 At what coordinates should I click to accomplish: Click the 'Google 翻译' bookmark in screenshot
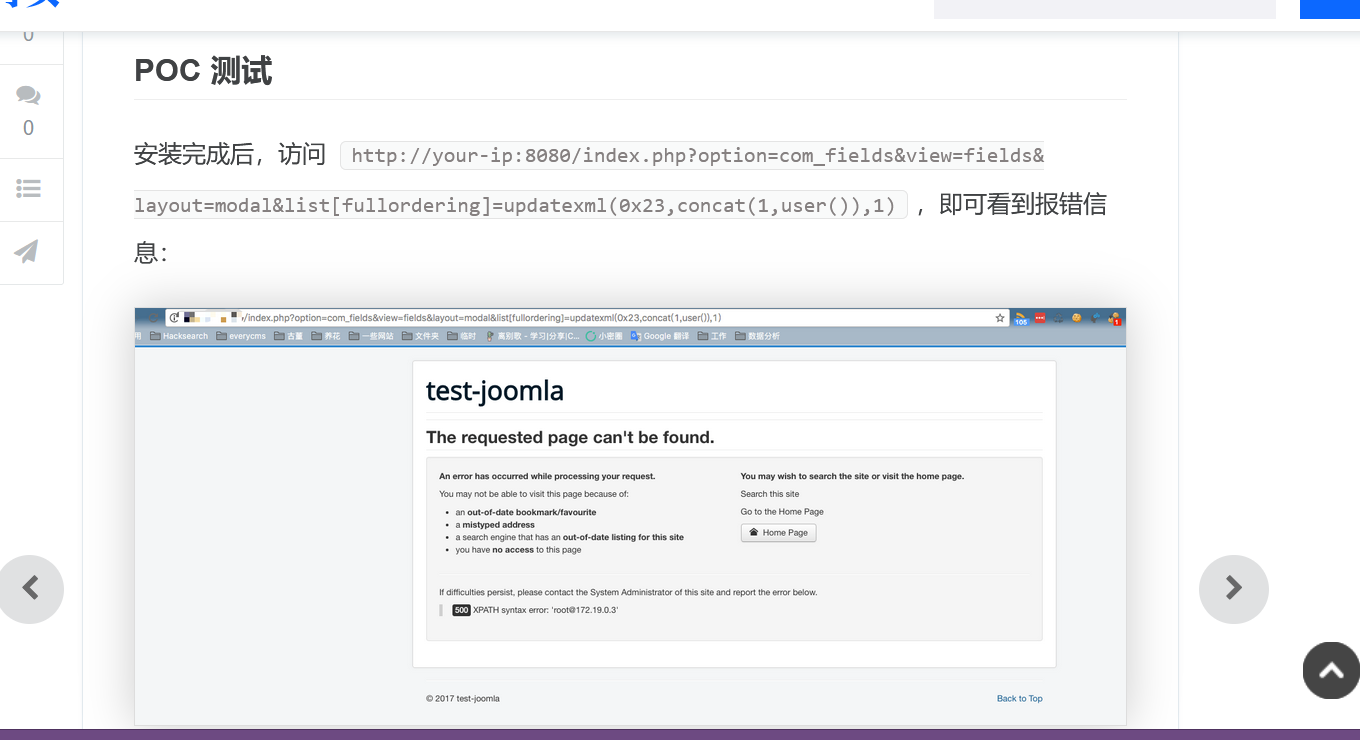[659, 336]
